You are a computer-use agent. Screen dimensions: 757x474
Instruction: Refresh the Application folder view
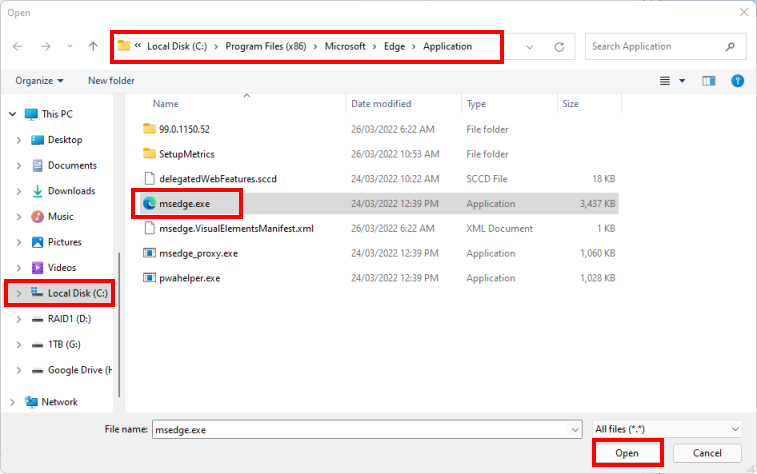559,47
